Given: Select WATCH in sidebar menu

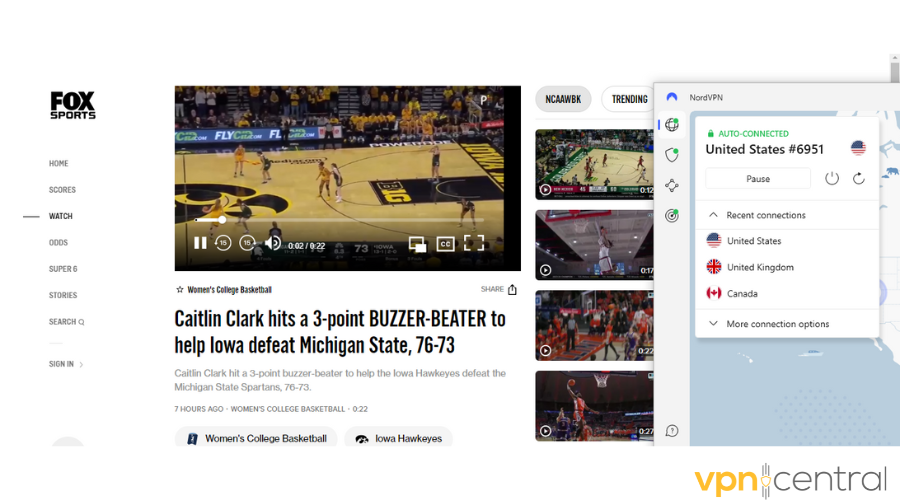Looking at the screenshot, I should click(61, 216).
